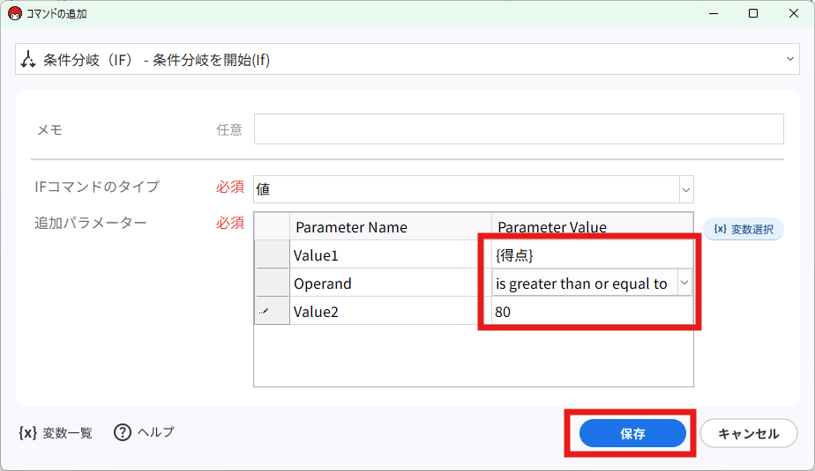Open the help question-mark icon

pyautogui.click(x=122, y=432)
